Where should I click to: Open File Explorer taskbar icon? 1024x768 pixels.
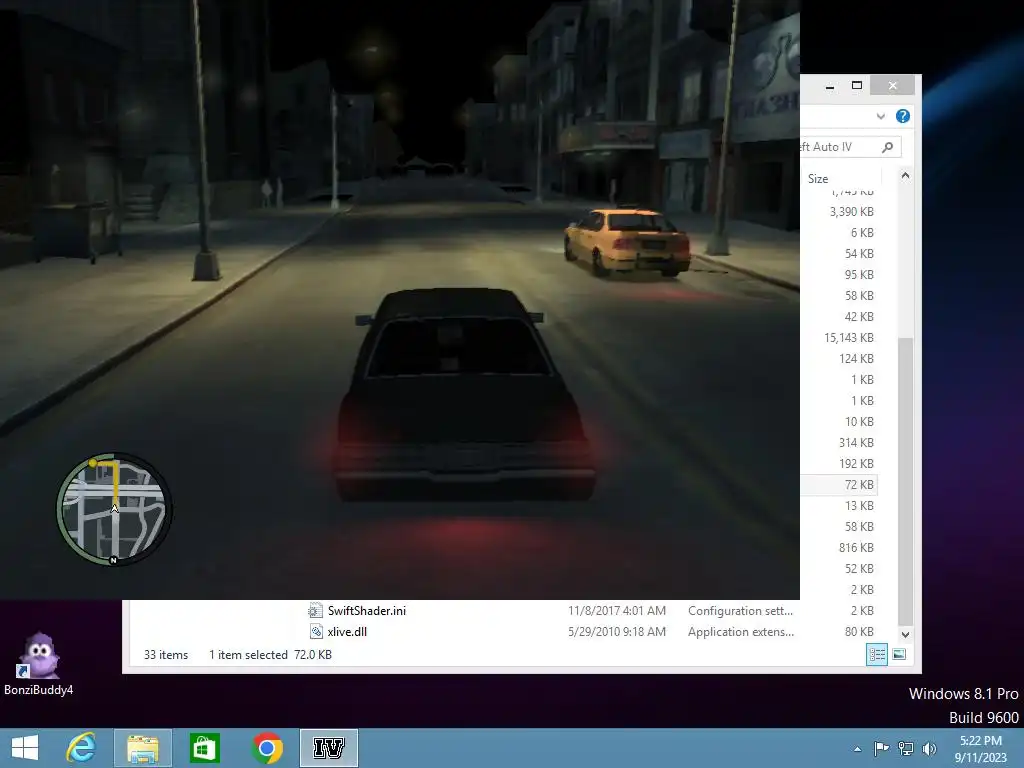tap(142, 748)
